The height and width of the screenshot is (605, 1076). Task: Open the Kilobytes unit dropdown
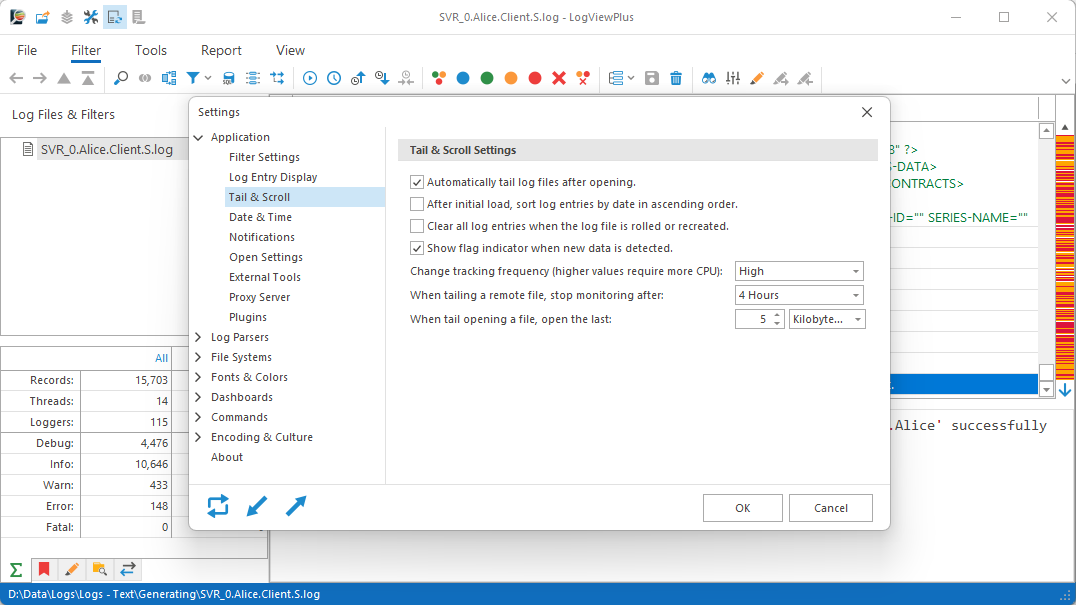tap(827, 319)
